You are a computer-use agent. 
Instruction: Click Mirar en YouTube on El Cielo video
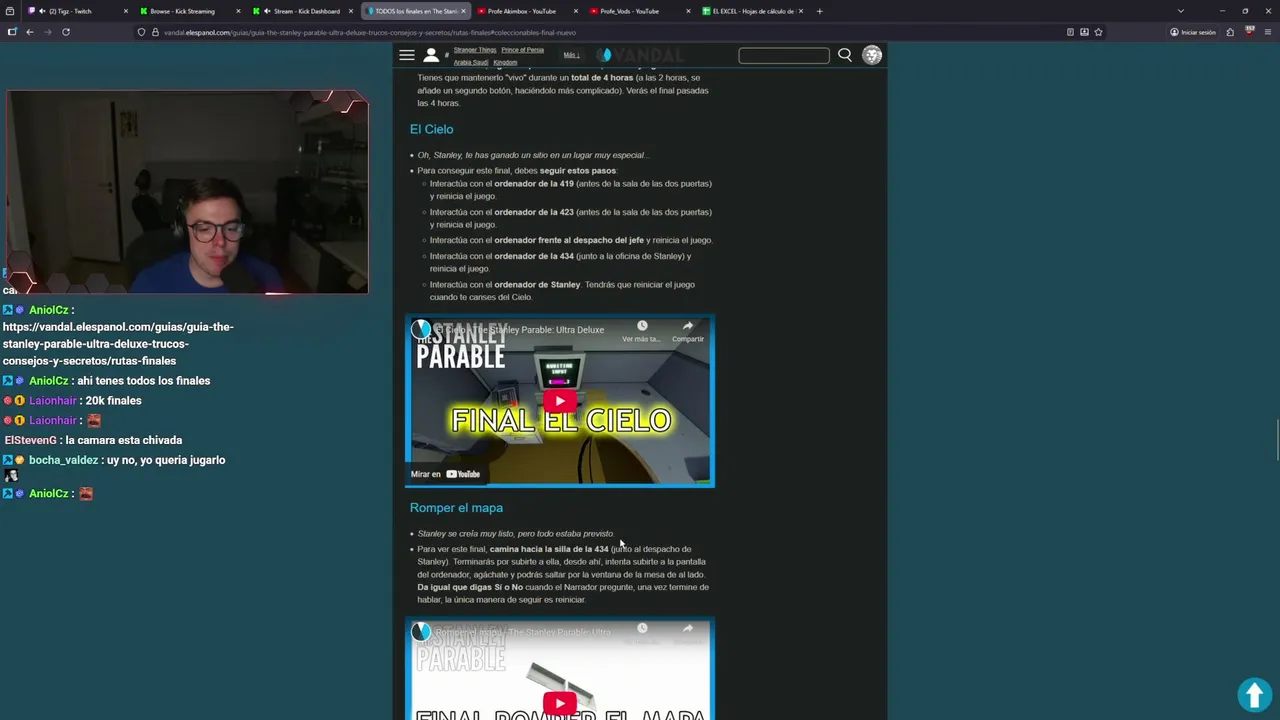446,474
